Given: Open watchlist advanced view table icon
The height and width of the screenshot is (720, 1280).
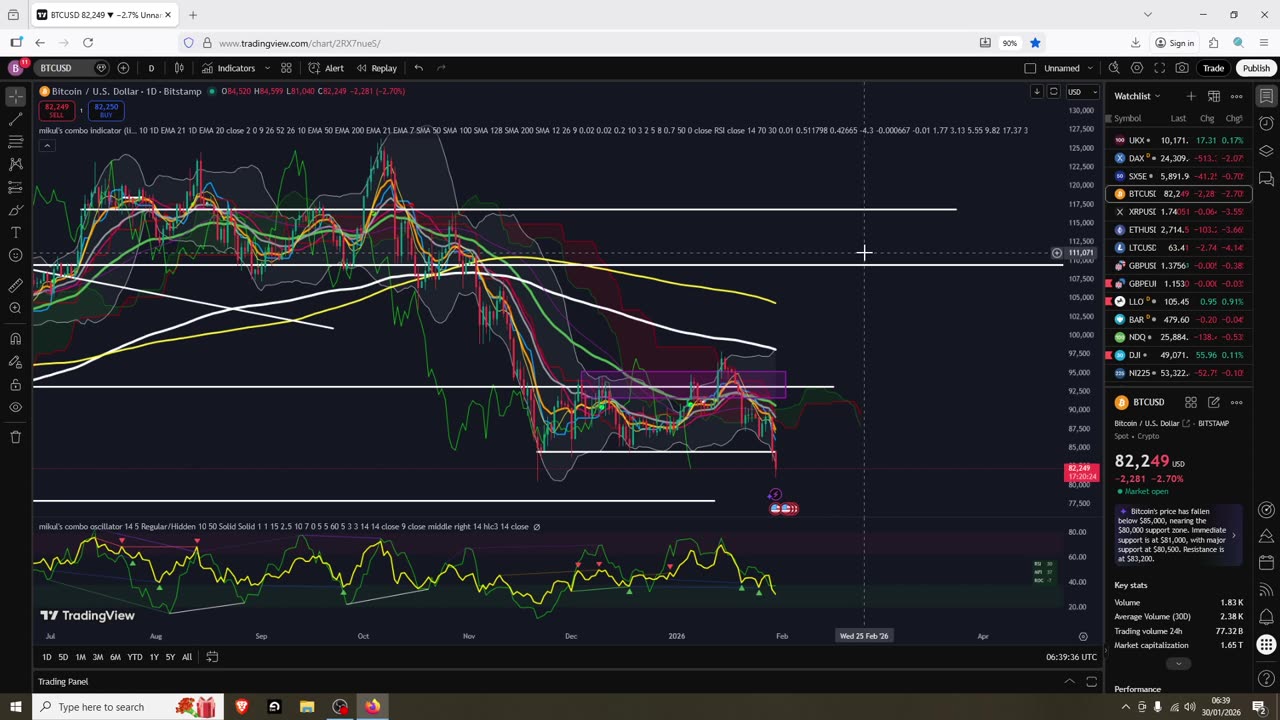Looking at the screenshot, I should (x=1213, y=96).
